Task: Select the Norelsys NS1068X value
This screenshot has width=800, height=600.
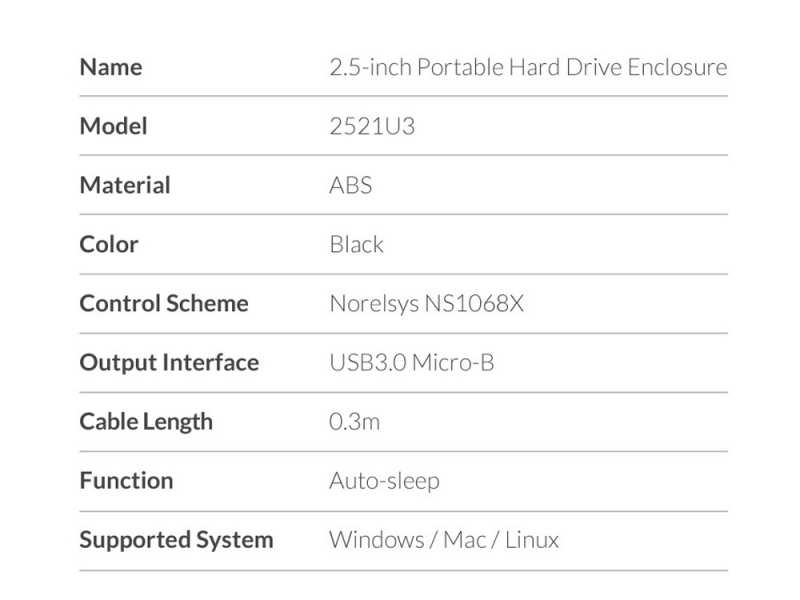Action: [427, 304]
